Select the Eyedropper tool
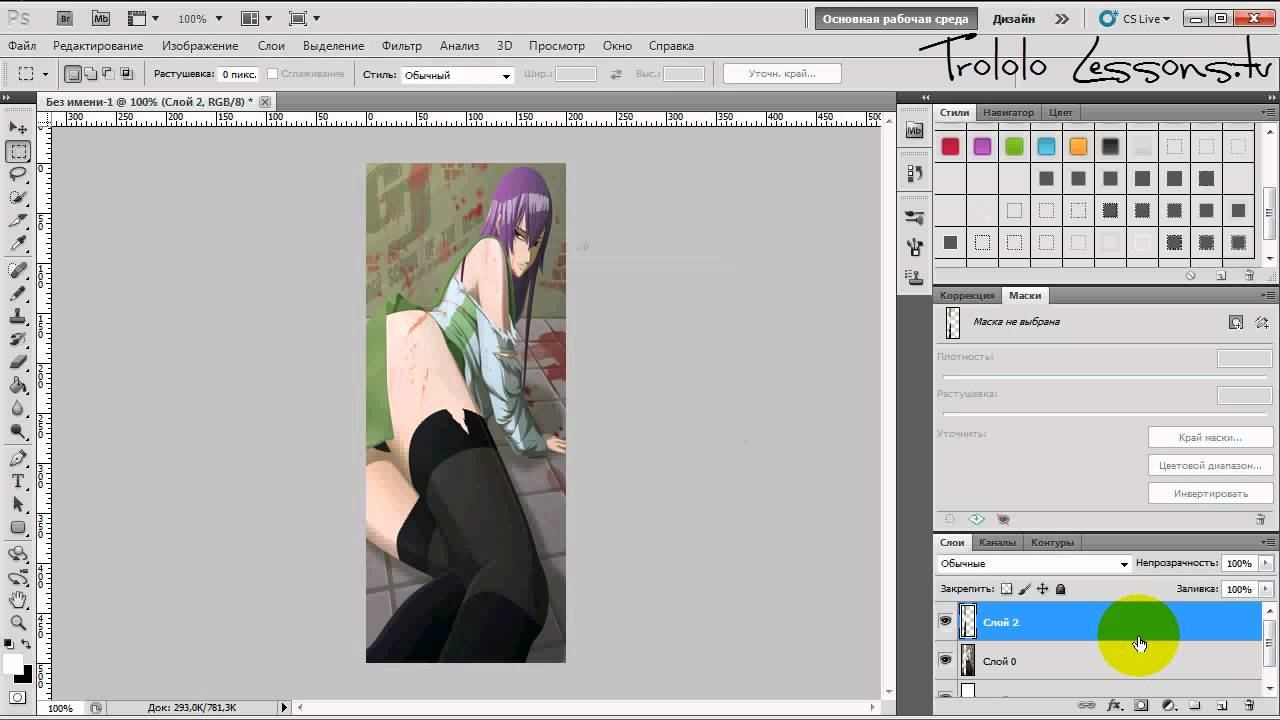 coord(18,243)
